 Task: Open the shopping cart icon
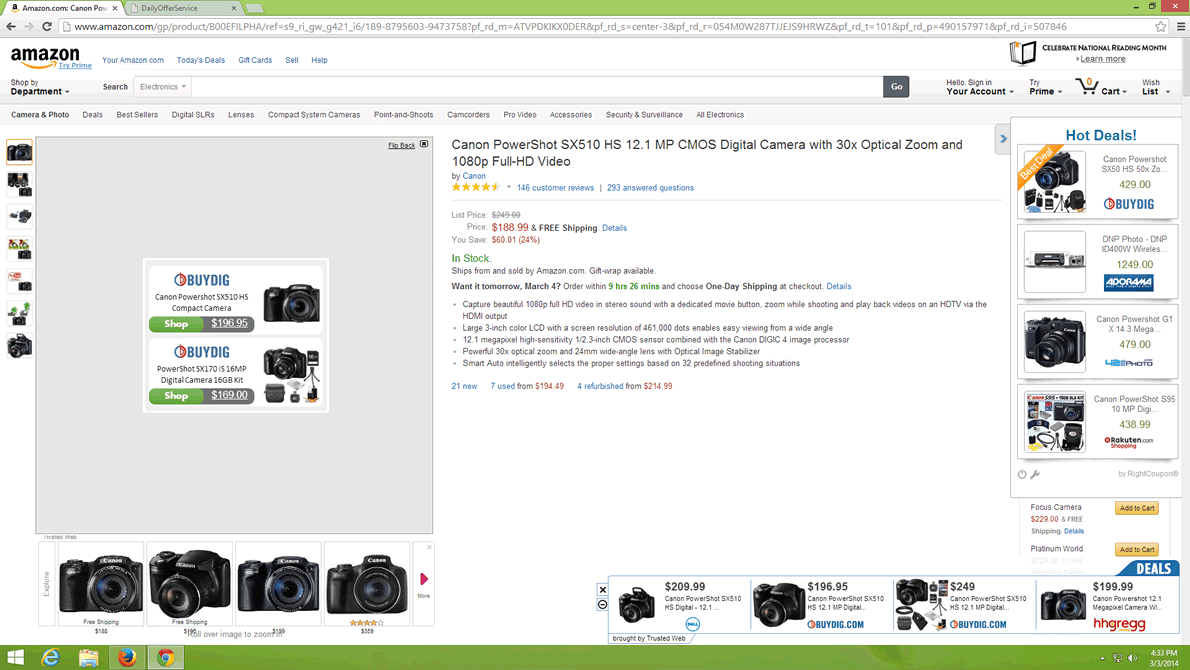pyautogui.click(x=1088, y=87)
